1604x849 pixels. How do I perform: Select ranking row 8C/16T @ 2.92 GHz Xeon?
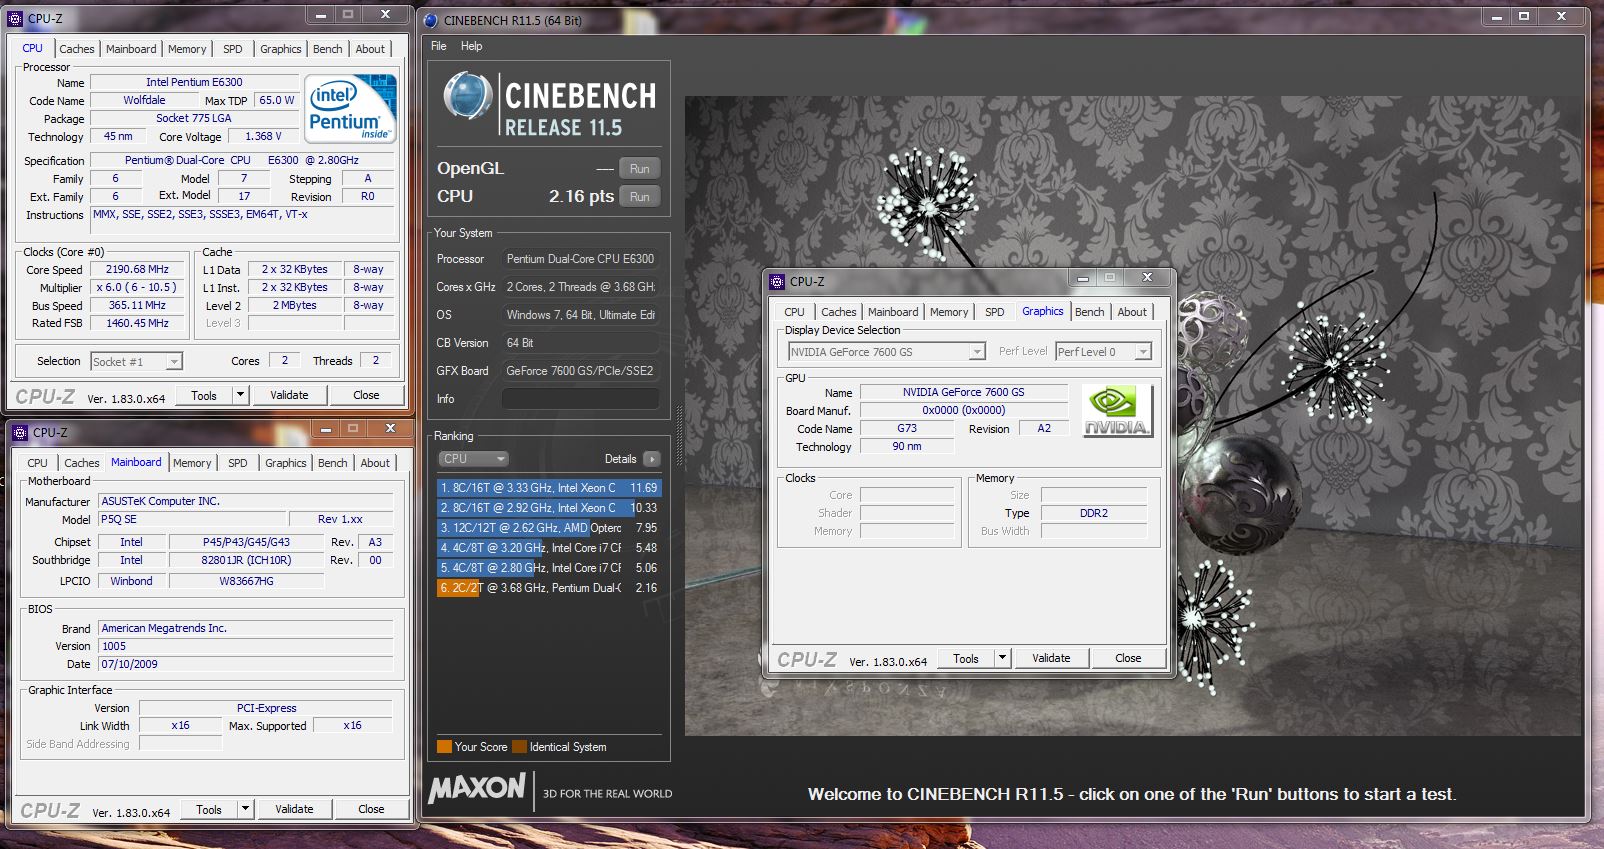coord(549,508)
